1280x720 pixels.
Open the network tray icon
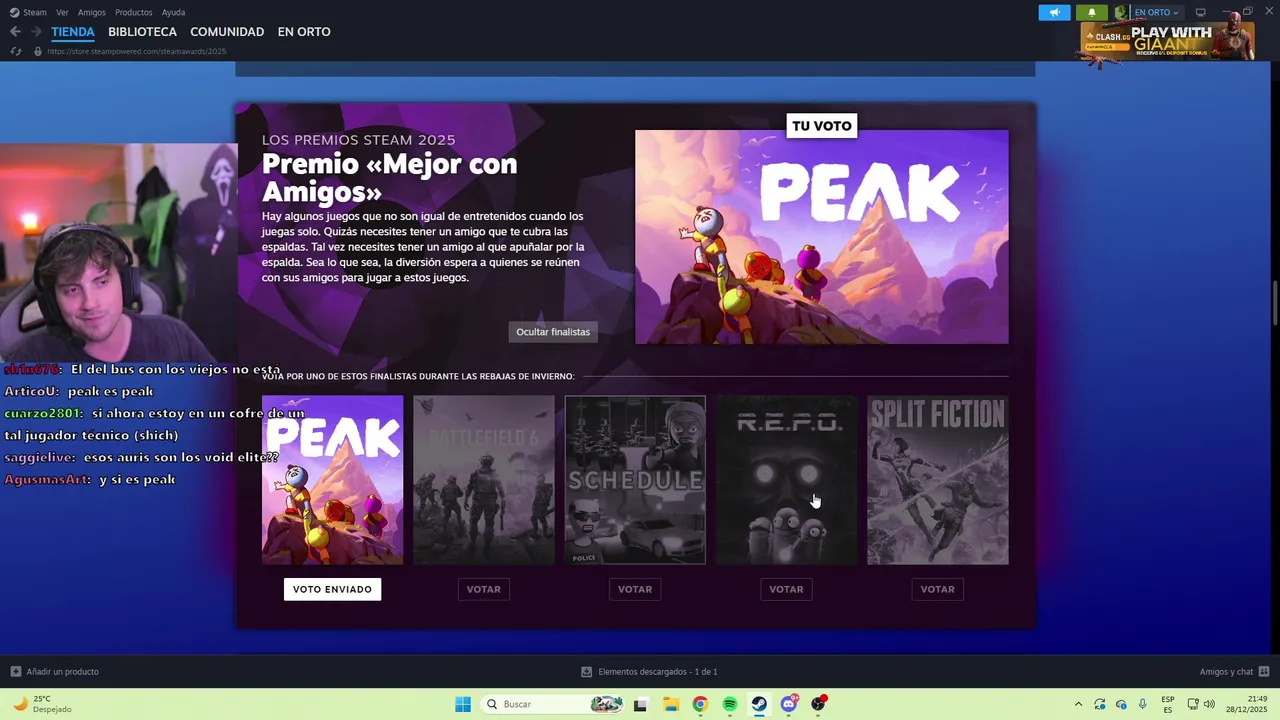1193,704
